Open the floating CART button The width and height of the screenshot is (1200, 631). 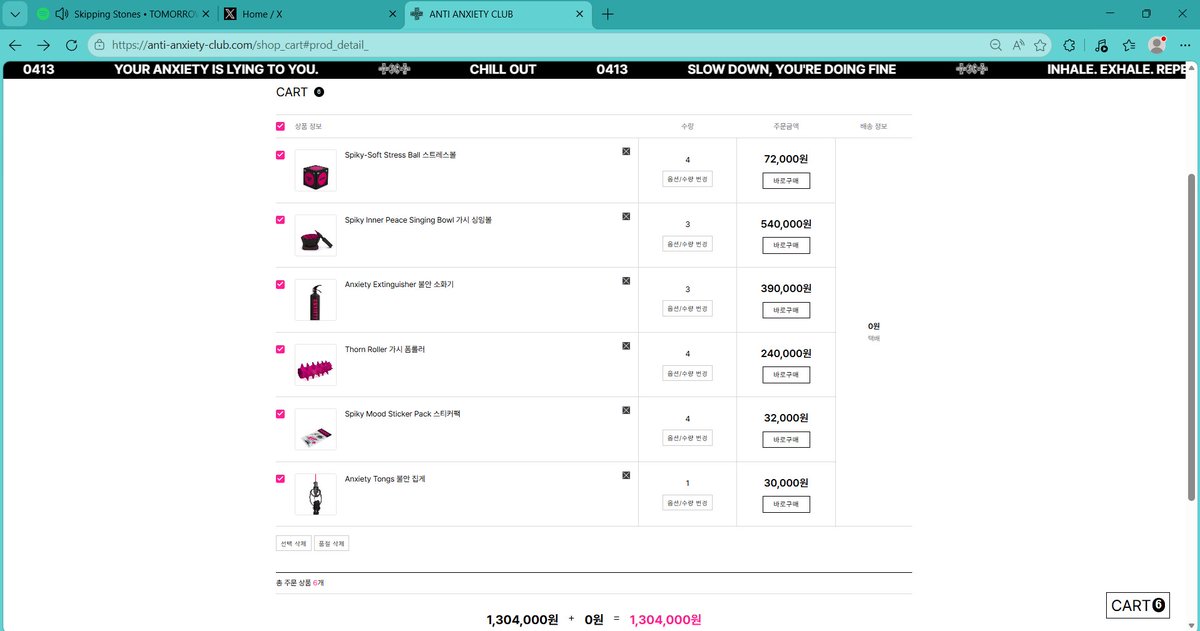tap(1138, 605)
